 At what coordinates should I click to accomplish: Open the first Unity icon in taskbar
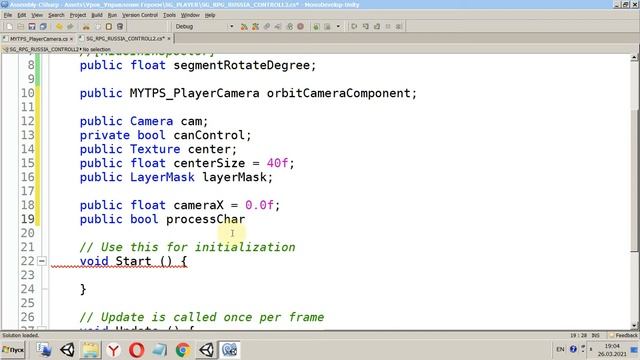coord(67,350)
